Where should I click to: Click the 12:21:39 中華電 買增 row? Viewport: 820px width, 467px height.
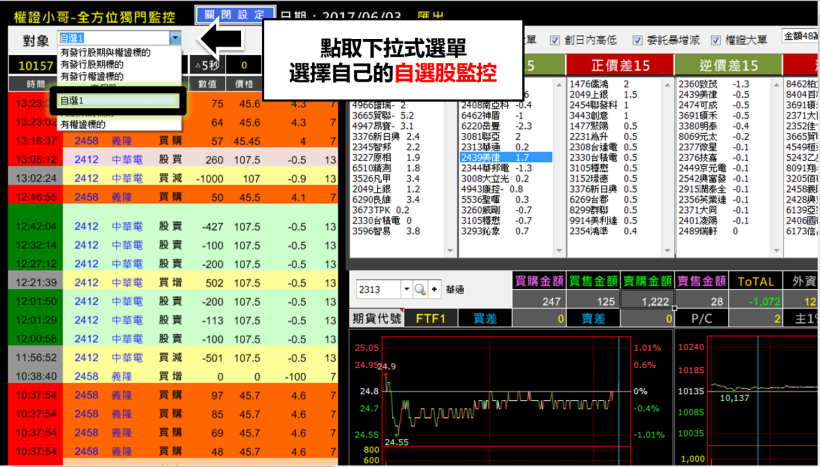(173, 283)
